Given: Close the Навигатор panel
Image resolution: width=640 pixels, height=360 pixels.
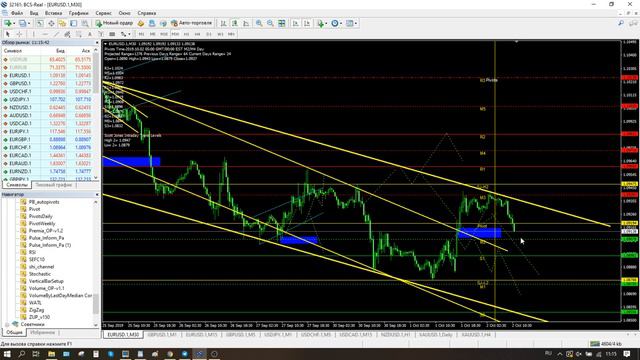Looking at the screenshot, I should click(97, 195).
